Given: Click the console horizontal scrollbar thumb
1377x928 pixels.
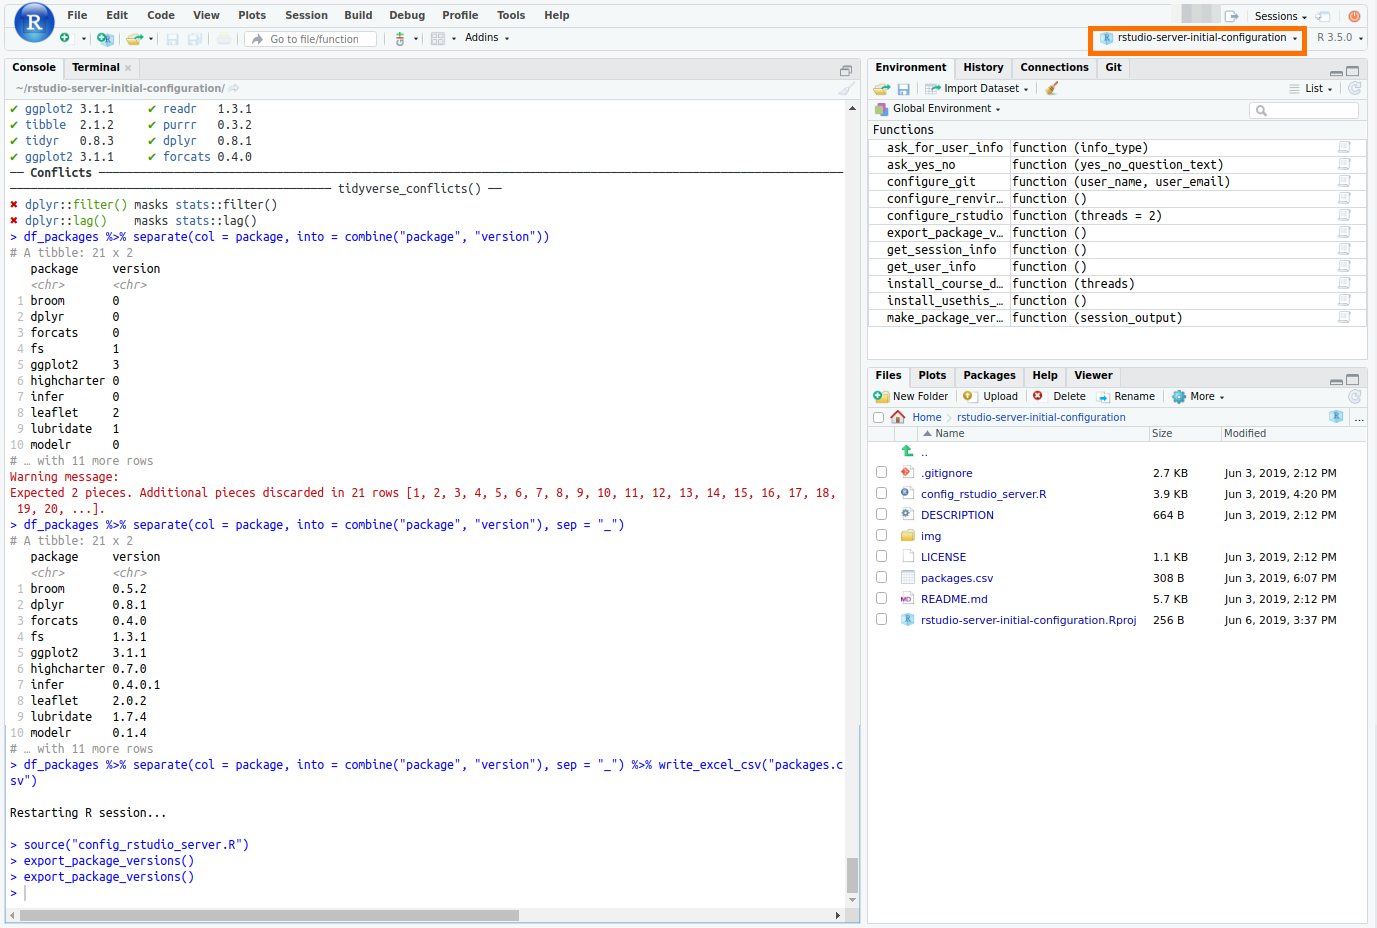Looking at the screenshot, I should pos(269,915).
